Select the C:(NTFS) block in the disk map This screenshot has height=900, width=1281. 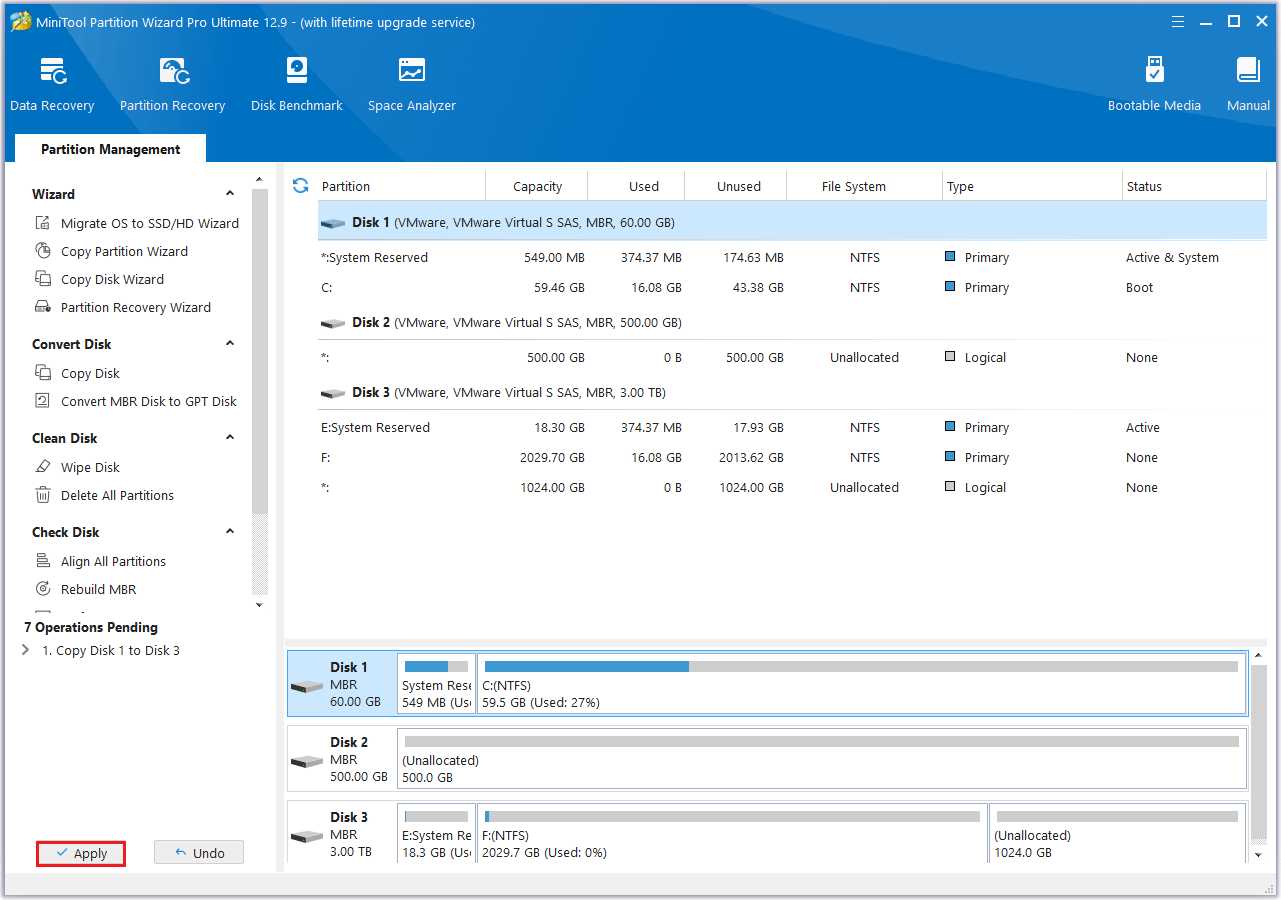coord(861,684)
